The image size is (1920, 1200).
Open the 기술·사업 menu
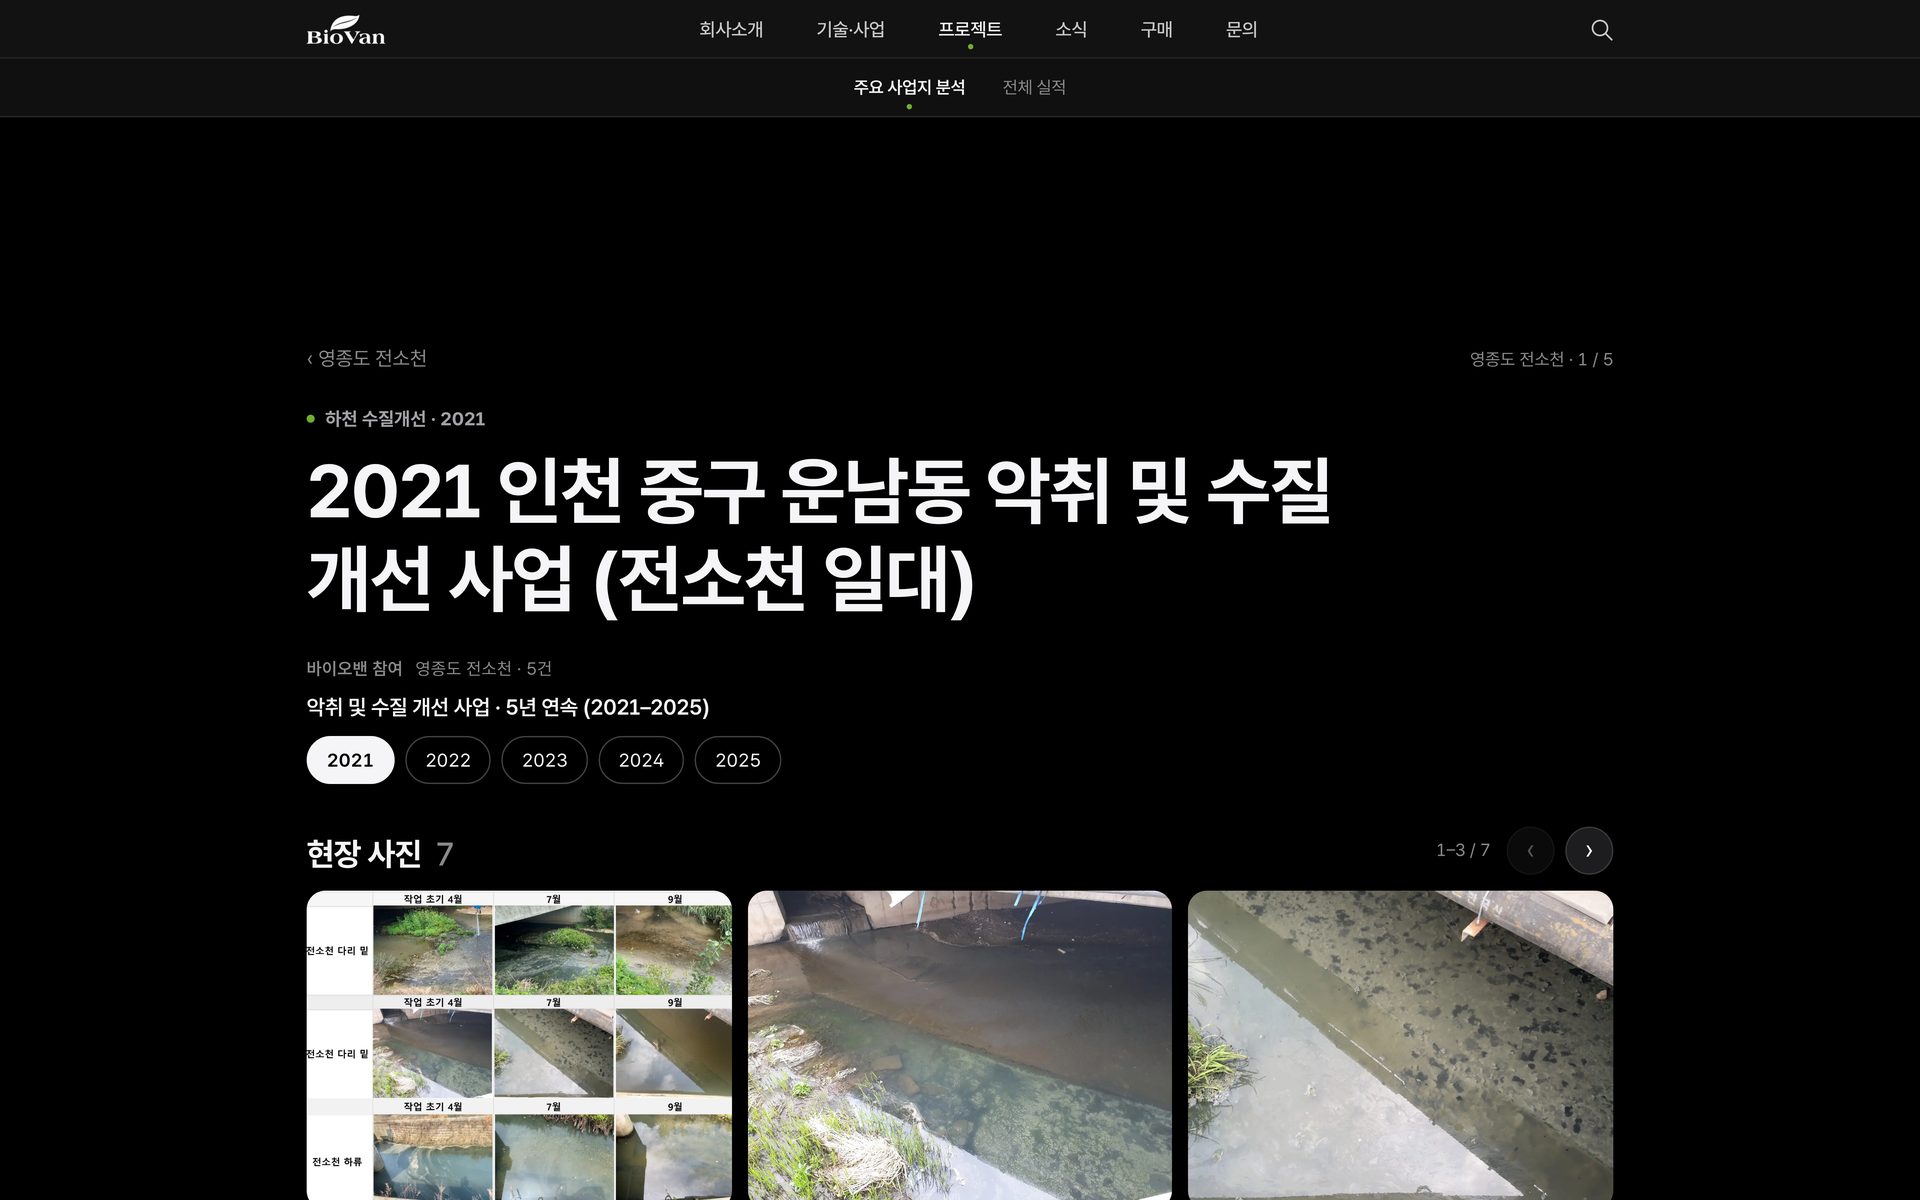(x=850, y=30)
